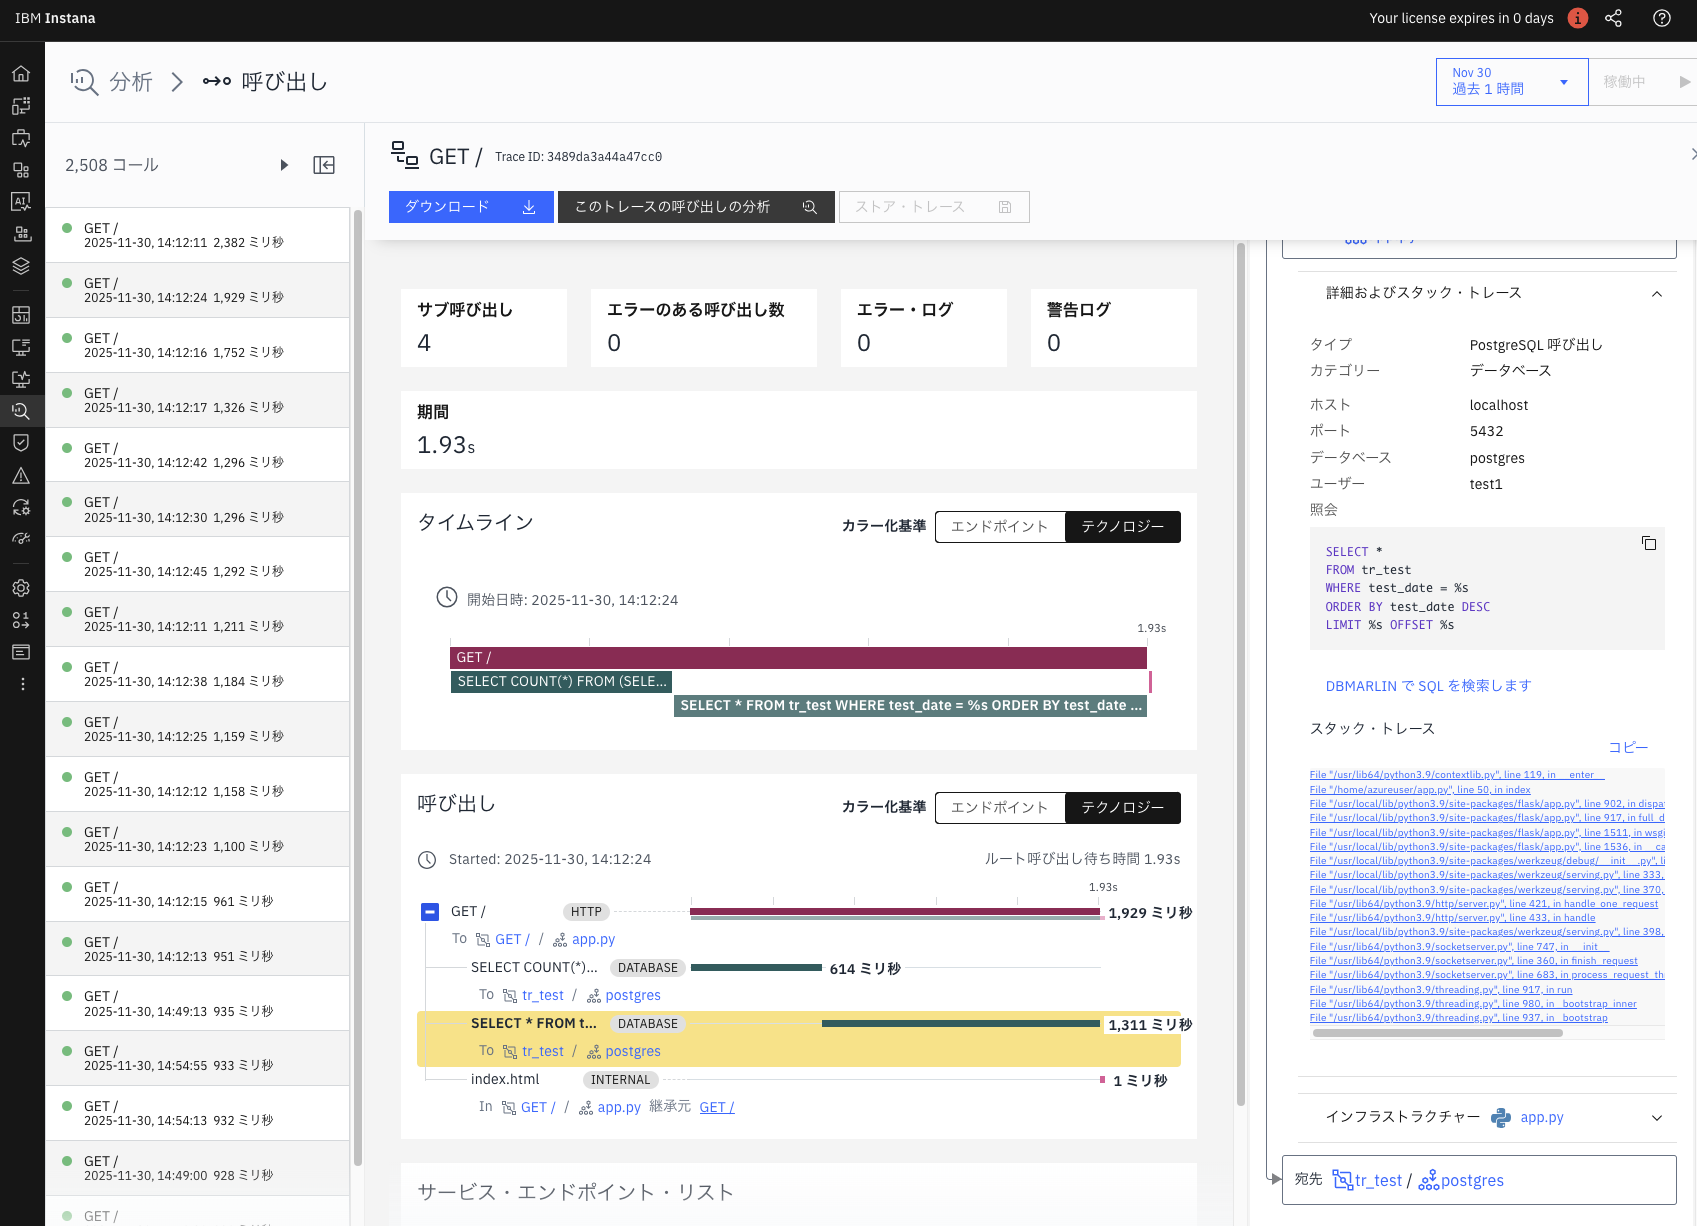1697x1226 pixels.
Task: Click the more options three-dot menu
Action: click(x=21, y=683)
